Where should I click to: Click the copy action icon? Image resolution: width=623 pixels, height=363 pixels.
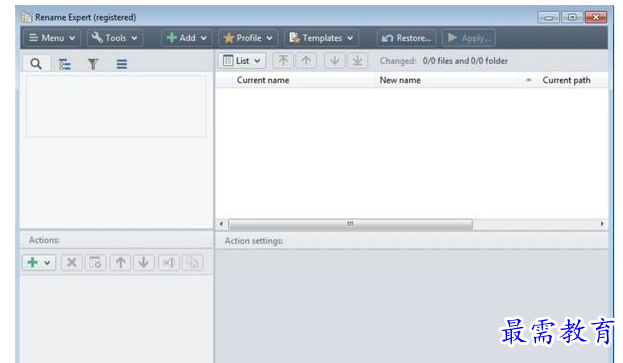pyautogui.click(x=193, y=263)
